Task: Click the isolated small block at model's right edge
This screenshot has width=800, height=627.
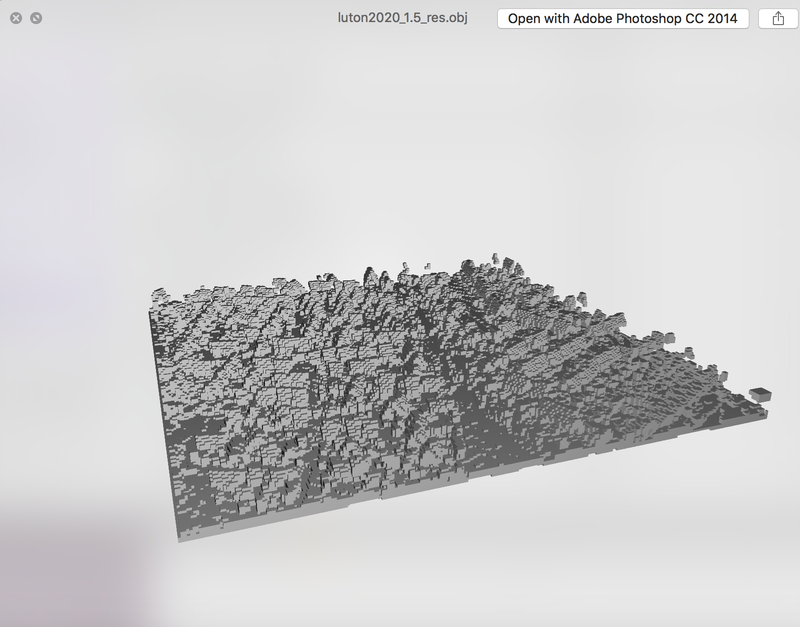Action: point(760,393)
